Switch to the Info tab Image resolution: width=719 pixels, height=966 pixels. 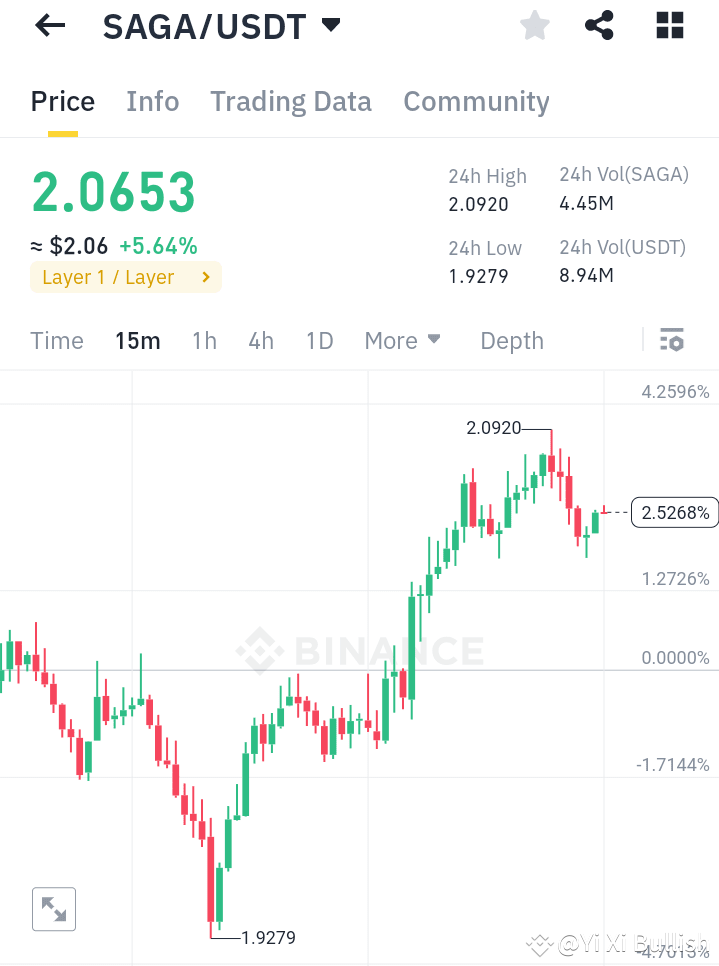(x=152, y=101)
